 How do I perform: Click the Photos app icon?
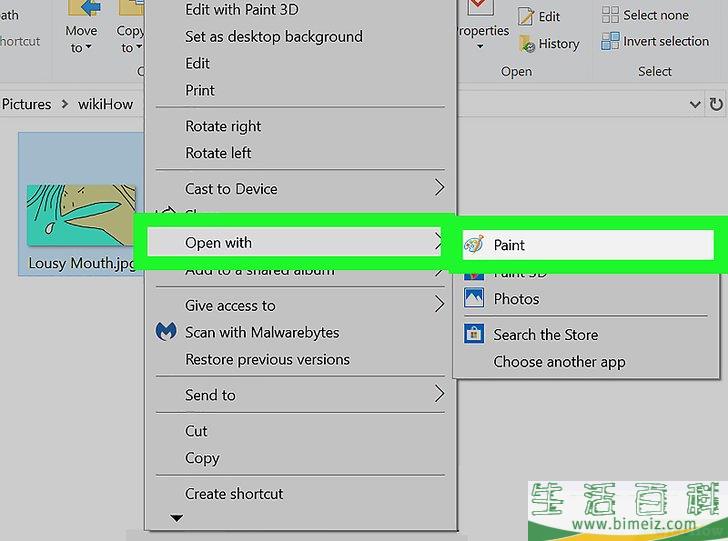click(x=474, y=298)
